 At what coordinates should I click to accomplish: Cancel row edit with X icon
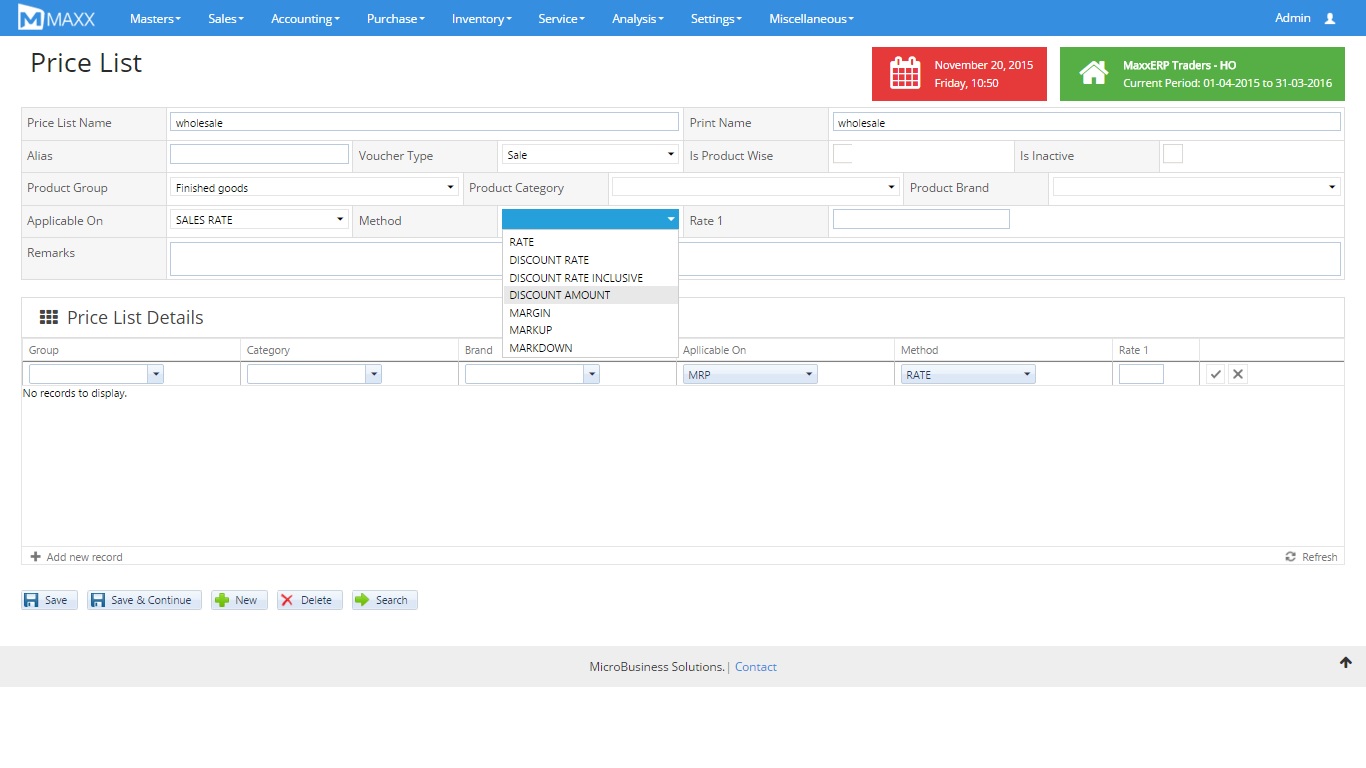coord(1238,374)
